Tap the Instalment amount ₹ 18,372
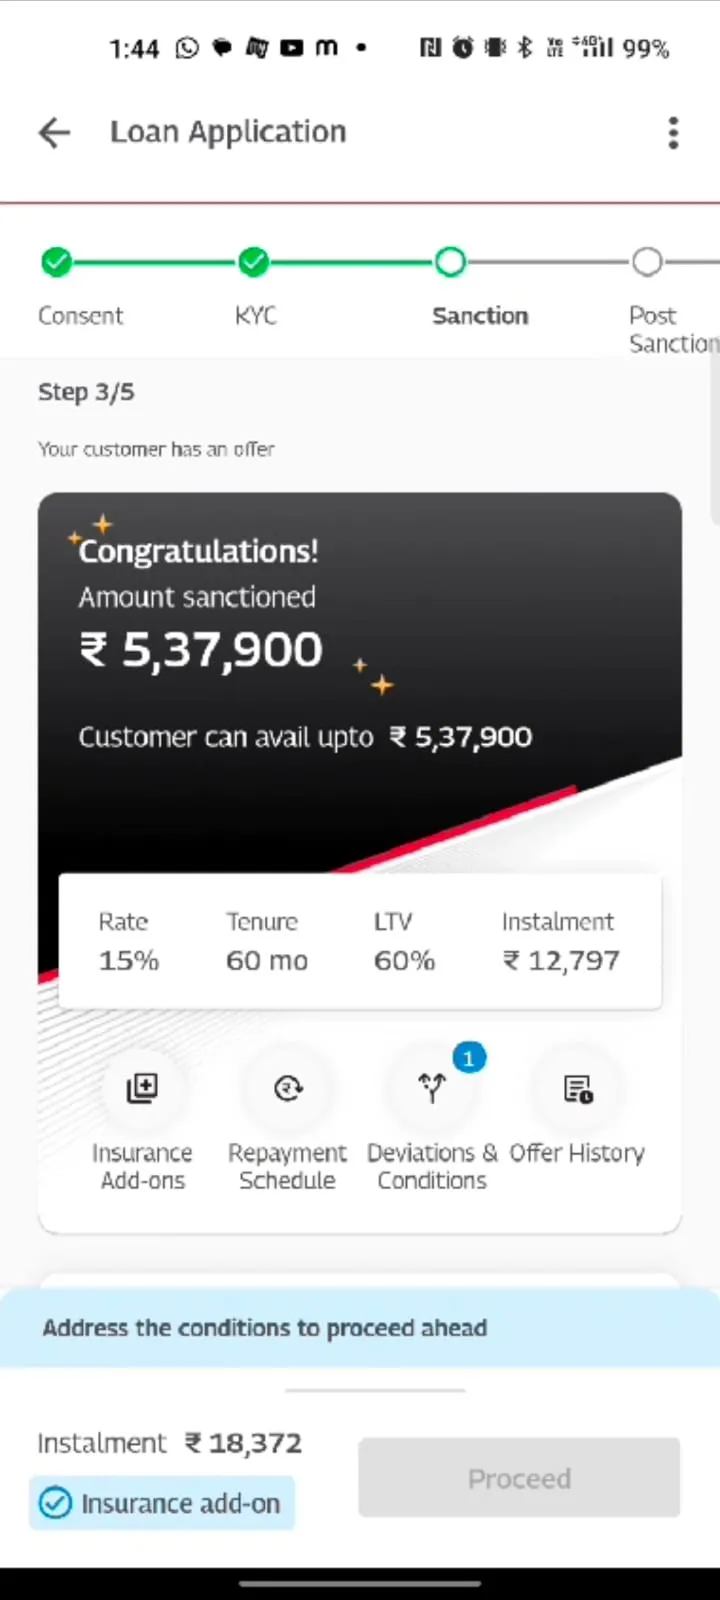Viewport: 720px width, 1600px height. coord(243,1443)
